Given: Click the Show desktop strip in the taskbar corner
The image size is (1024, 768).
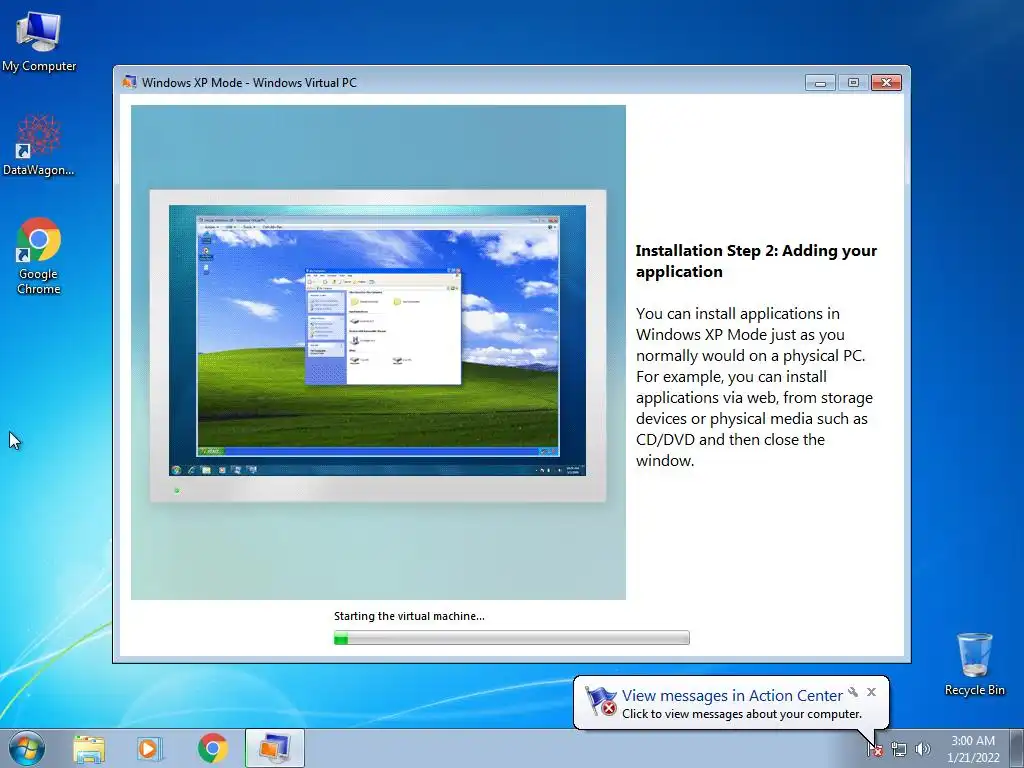Looking at the screenshot, I should (x=1017, y=748).
